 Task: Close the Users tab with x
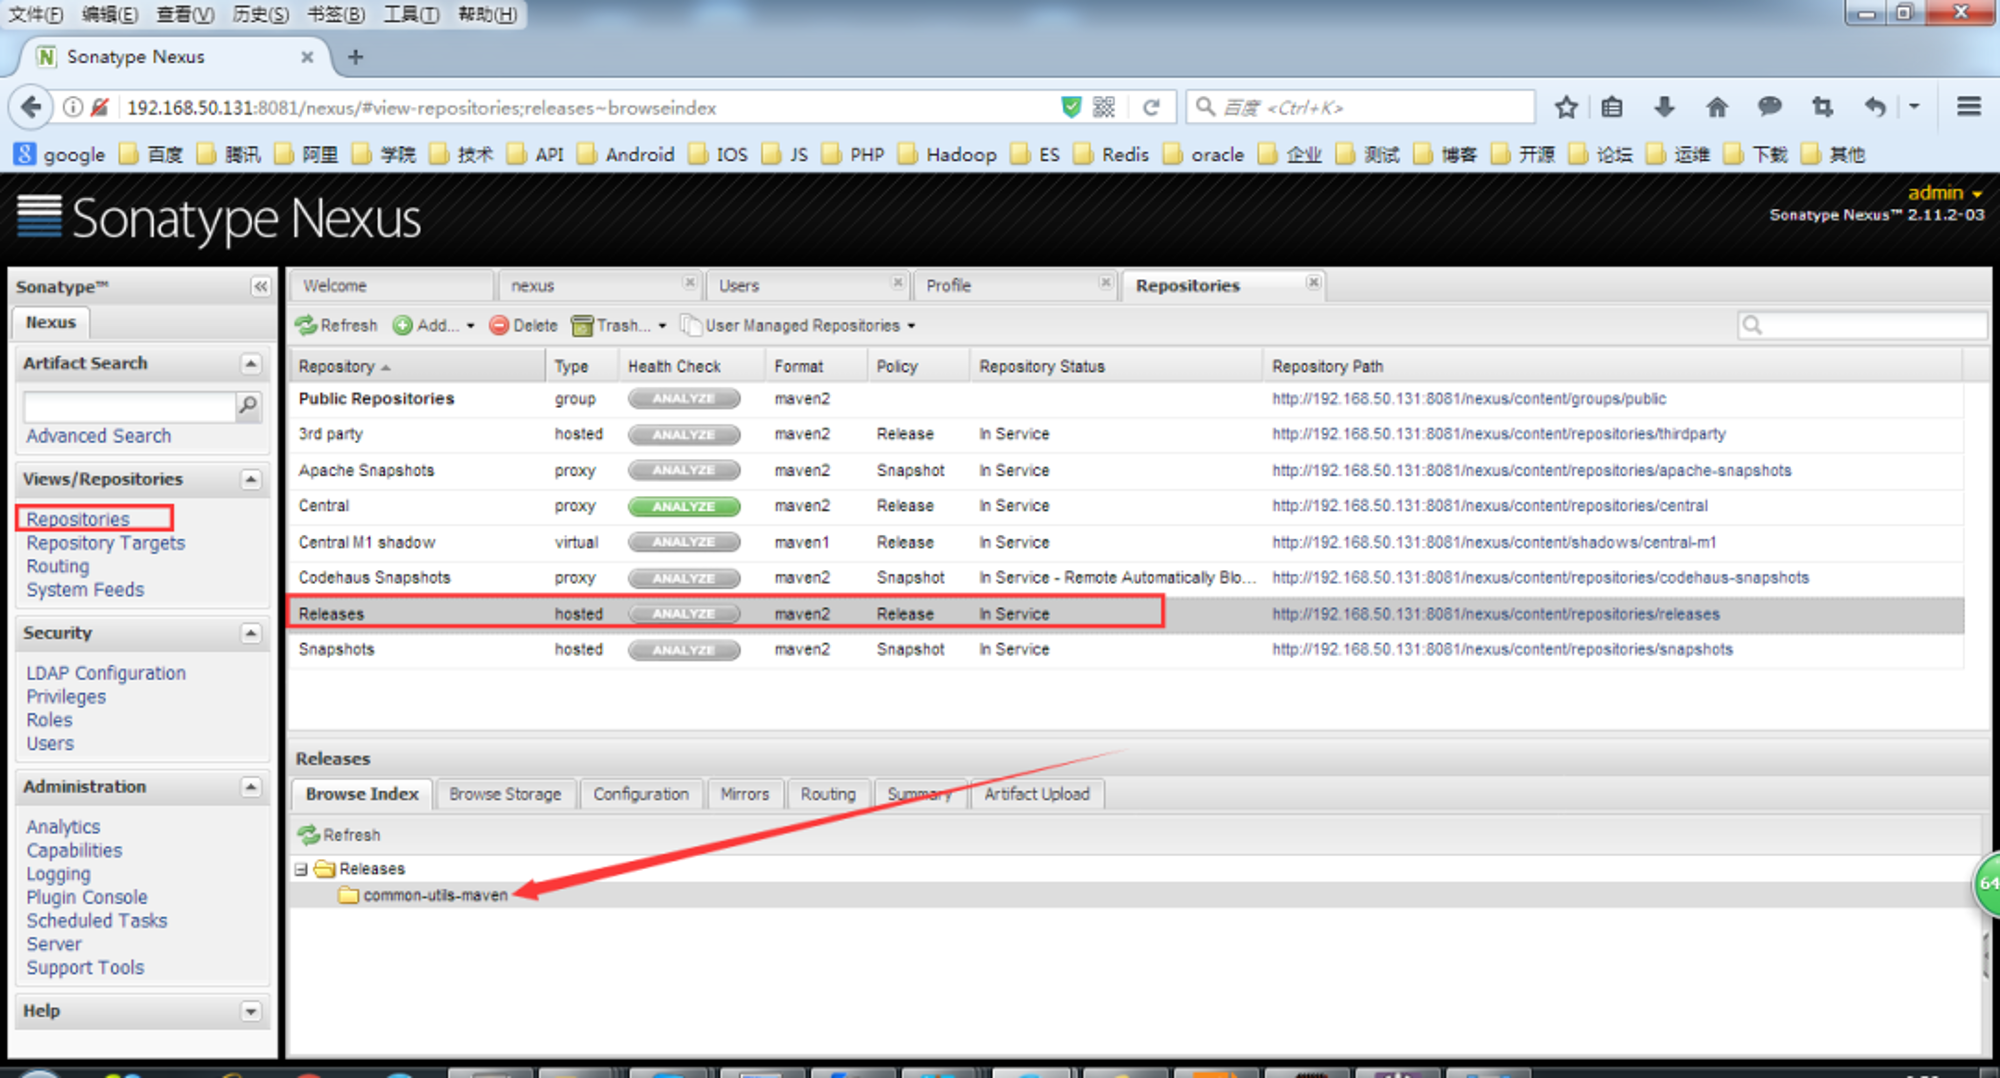point(897,283)
